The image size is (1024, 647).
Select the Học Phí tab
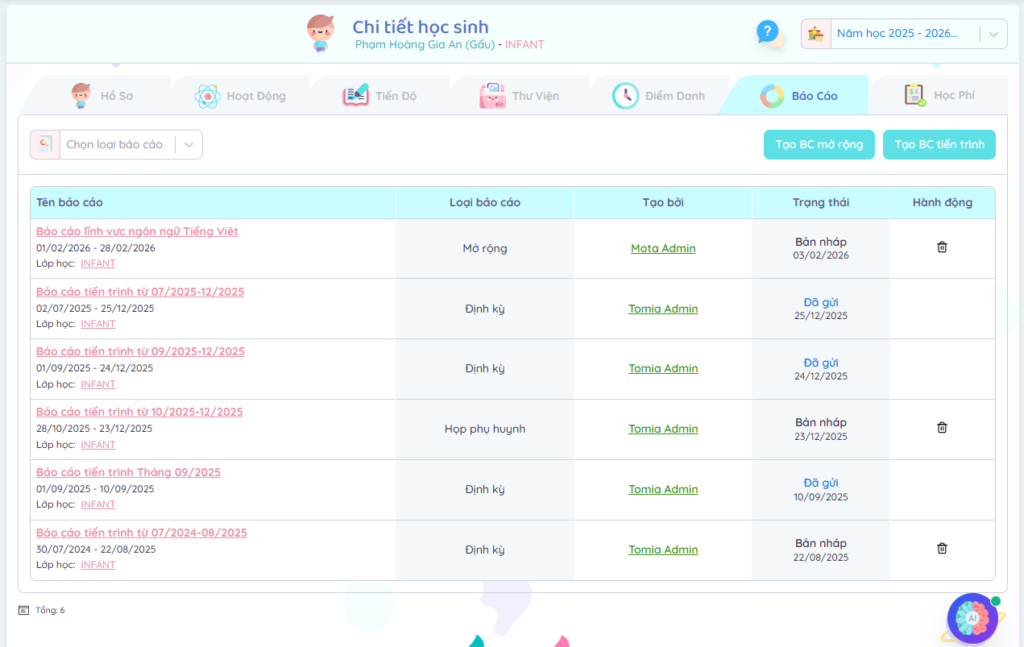(x=939, y=96)
